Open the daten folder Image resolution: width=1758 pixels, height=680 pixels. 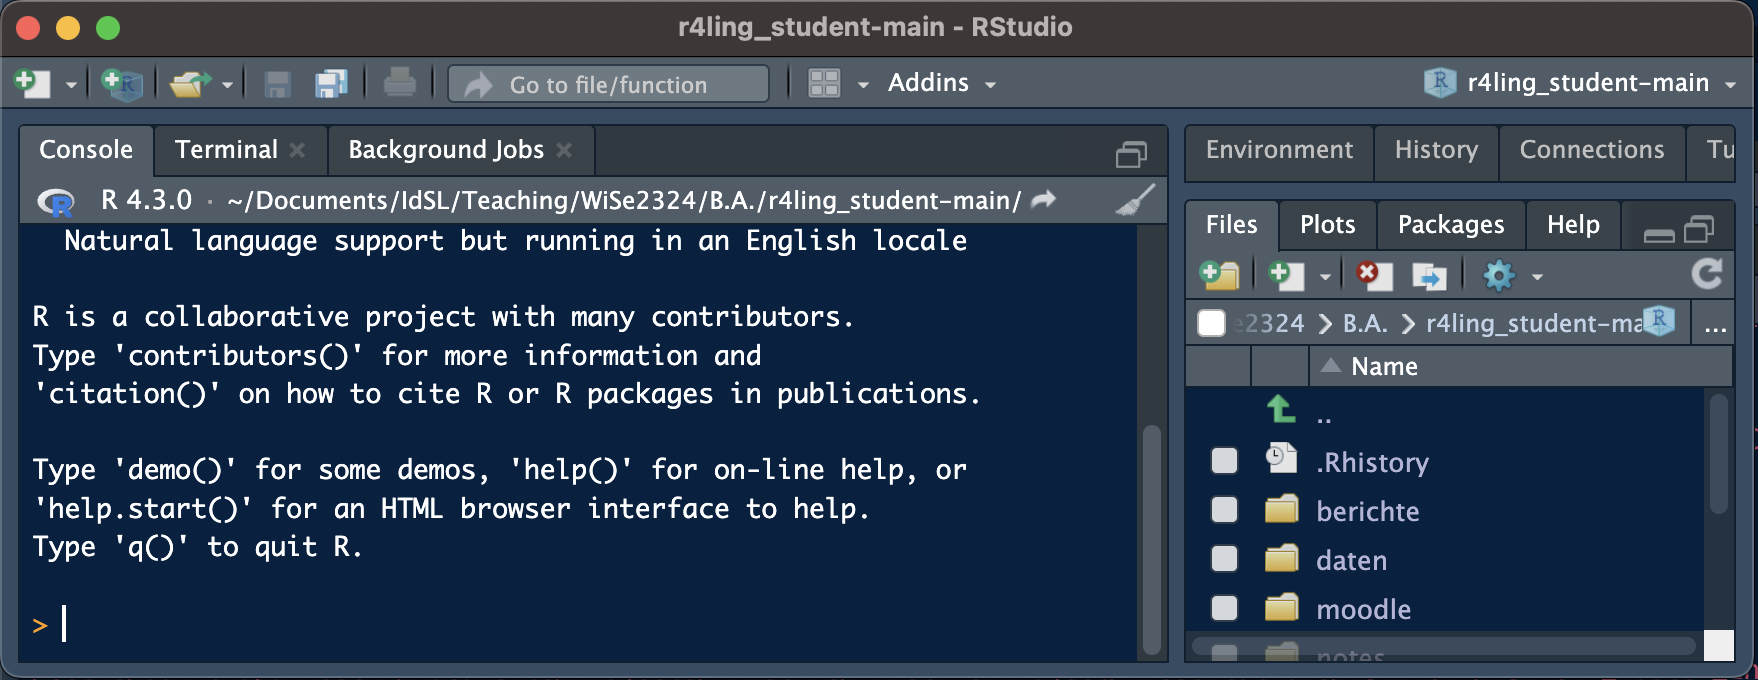[x=1351, y=561]
